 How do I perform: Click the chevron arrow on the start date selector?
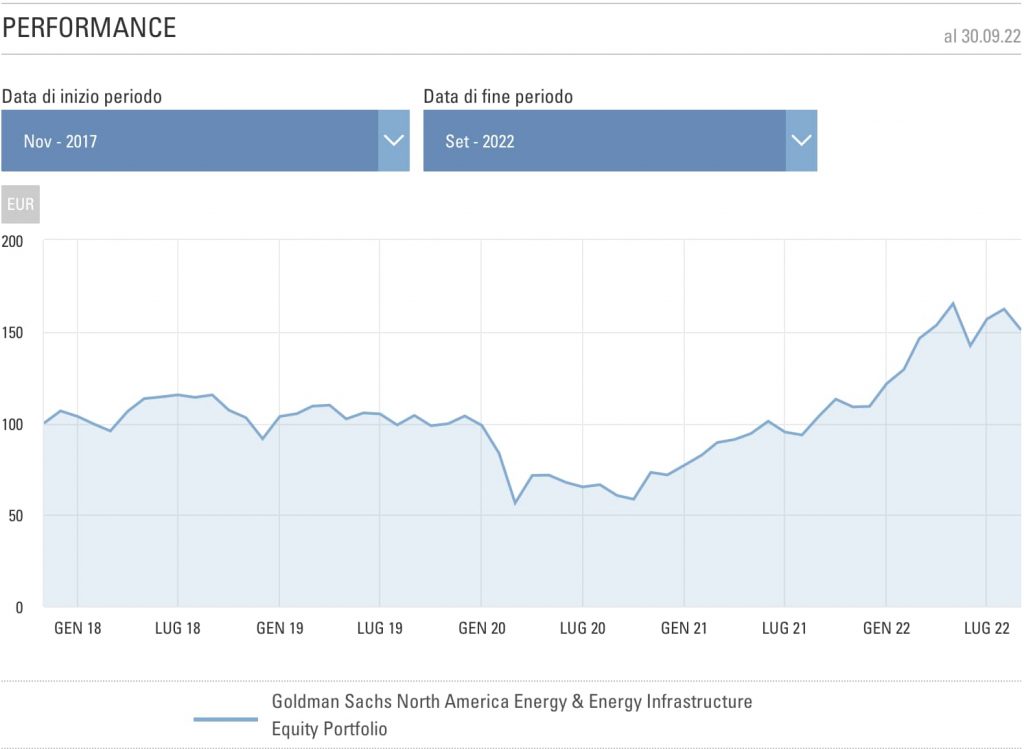tap(394, 141)
